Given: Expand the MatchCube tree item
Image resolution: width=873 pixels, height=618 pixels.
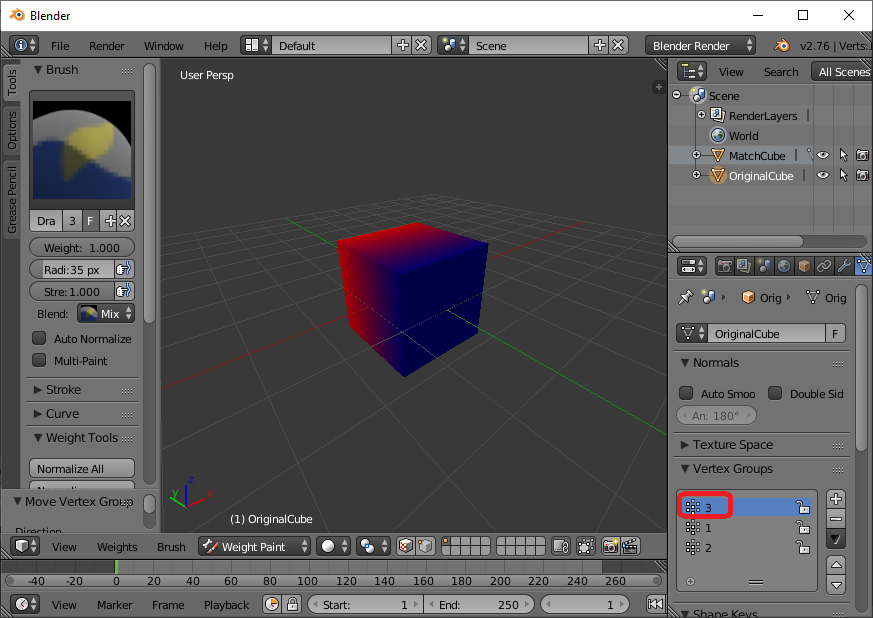Looking at the screenshot, I should pyautogui.click(x=696, y=155).
